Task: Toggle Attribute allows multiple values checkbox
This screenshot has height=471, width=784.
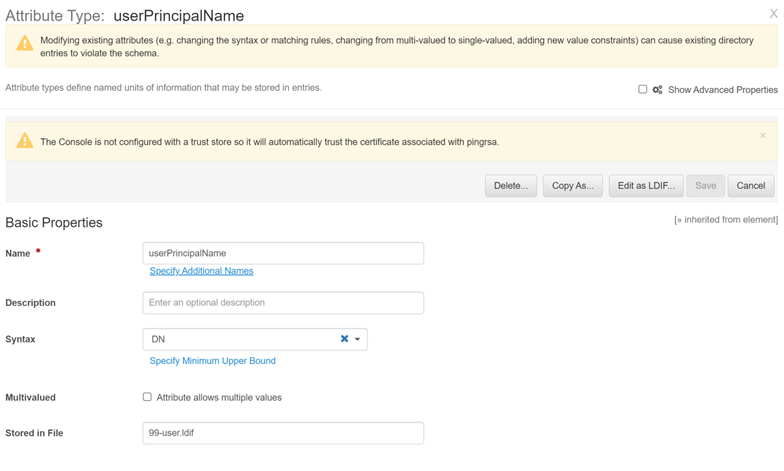Action: point(147,397)
